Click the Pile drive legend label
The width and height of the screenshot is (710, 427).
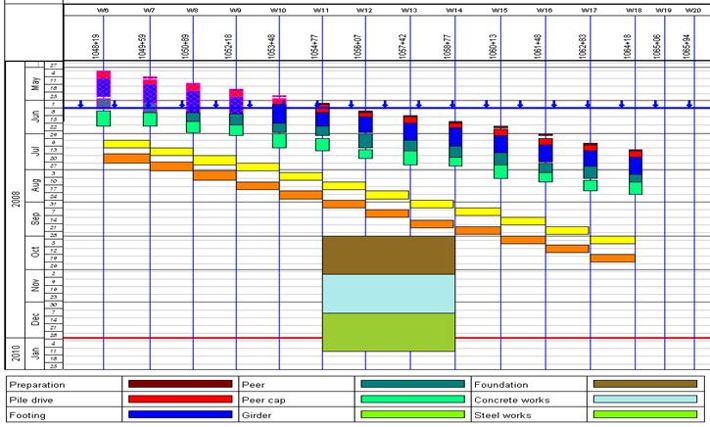pos(31,400)
